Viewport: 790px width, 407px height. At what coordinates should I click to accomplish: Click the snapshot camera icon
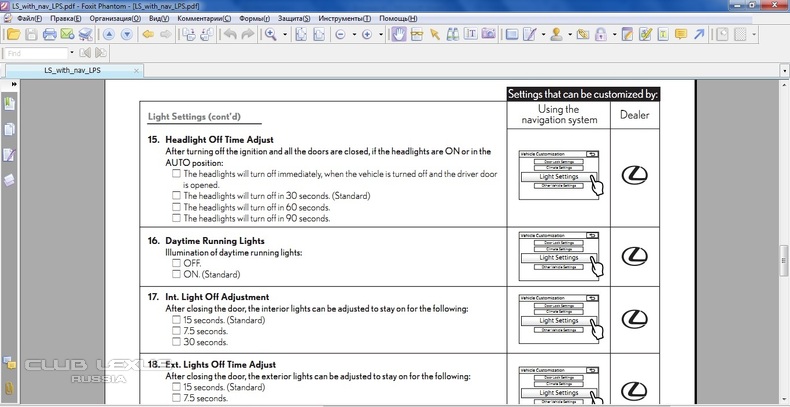click(488, 34)
